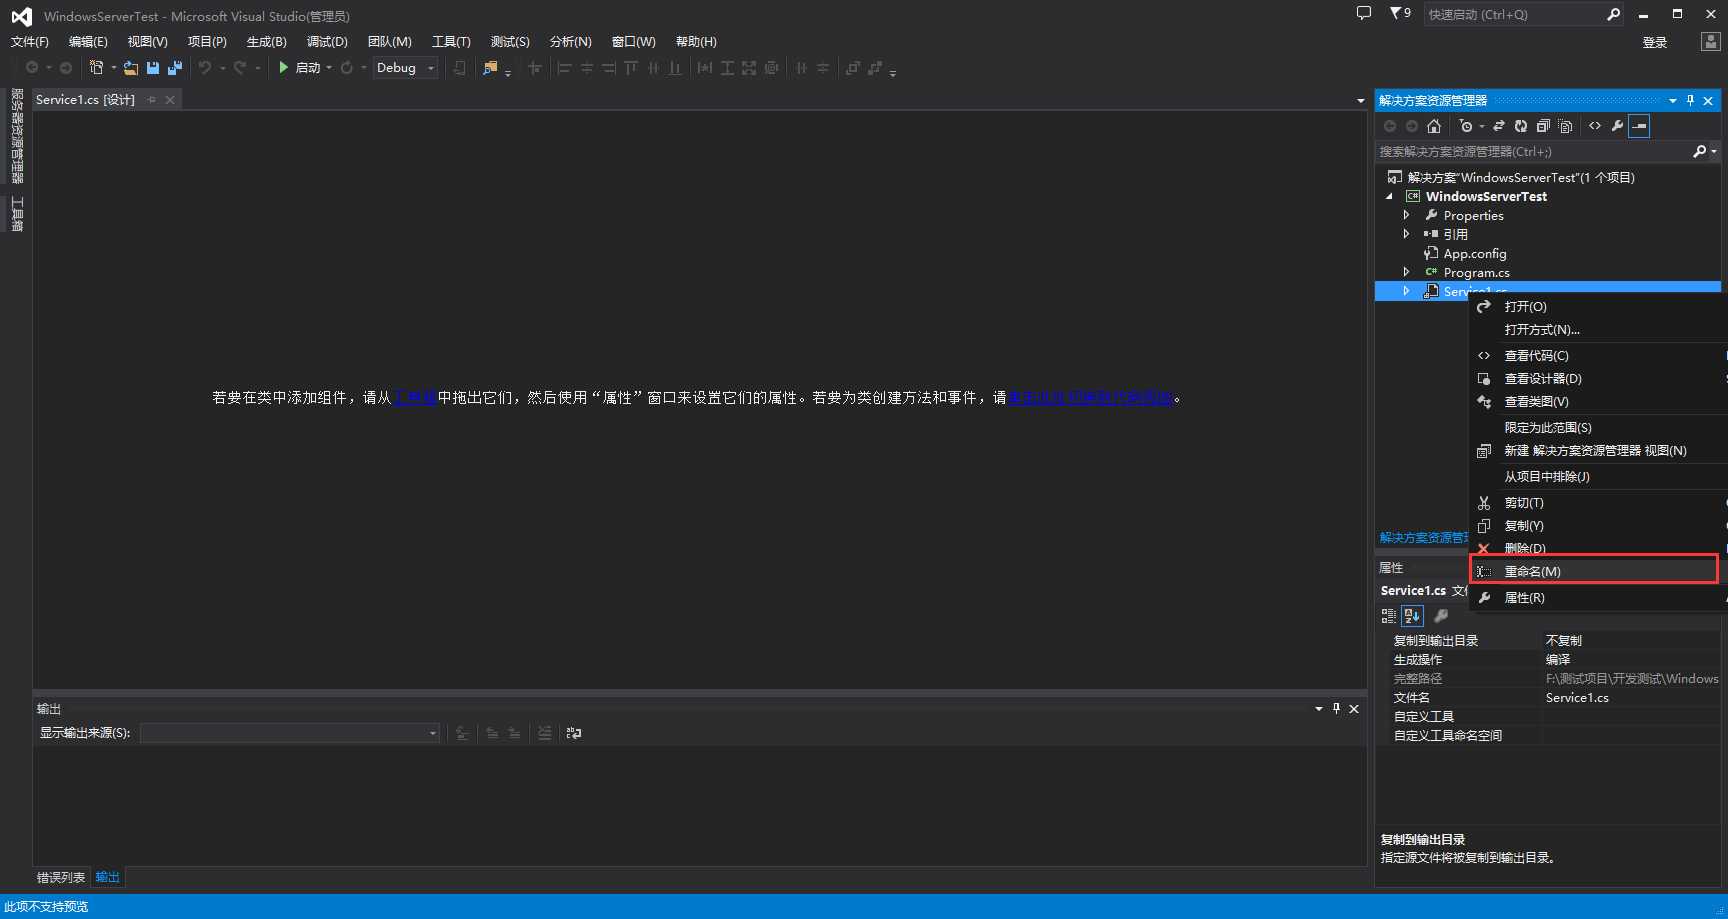Start debugging with the green play button

coord(284,68)
